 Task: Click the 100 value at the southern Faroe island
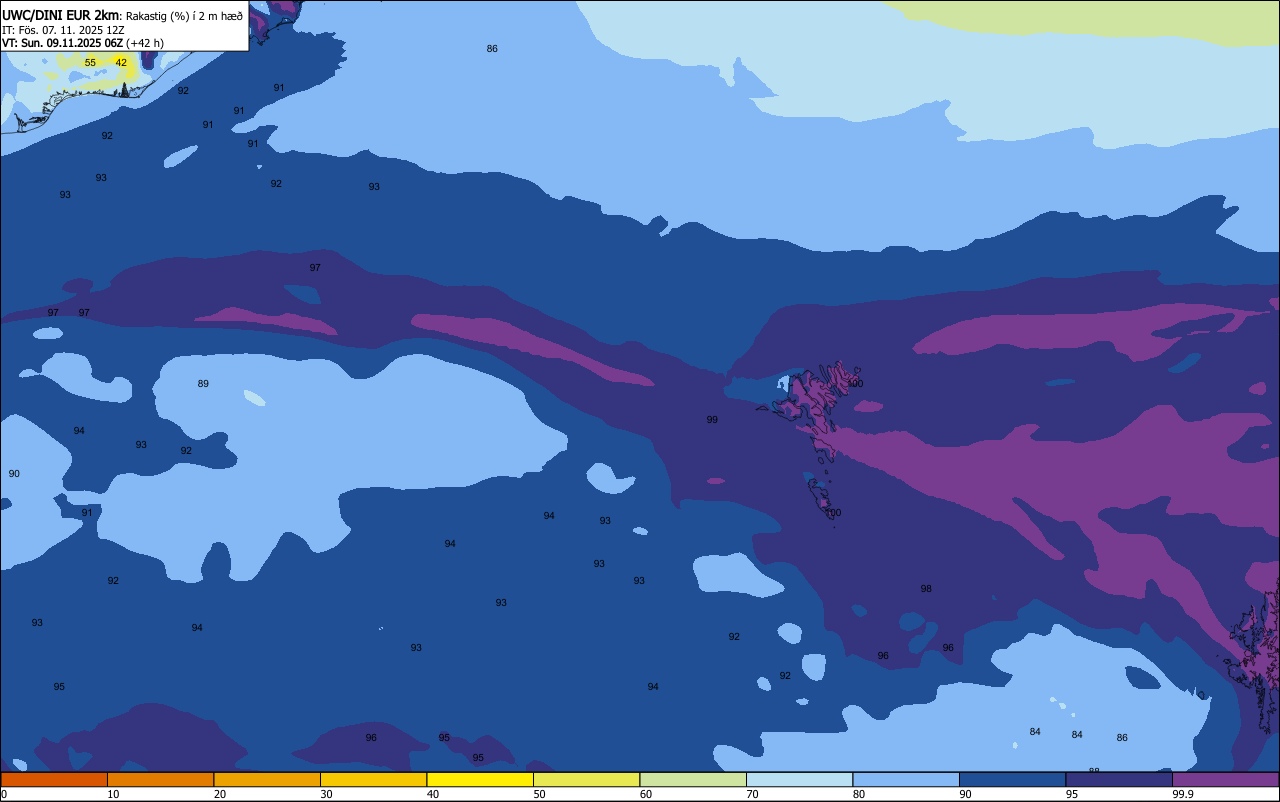832,513
